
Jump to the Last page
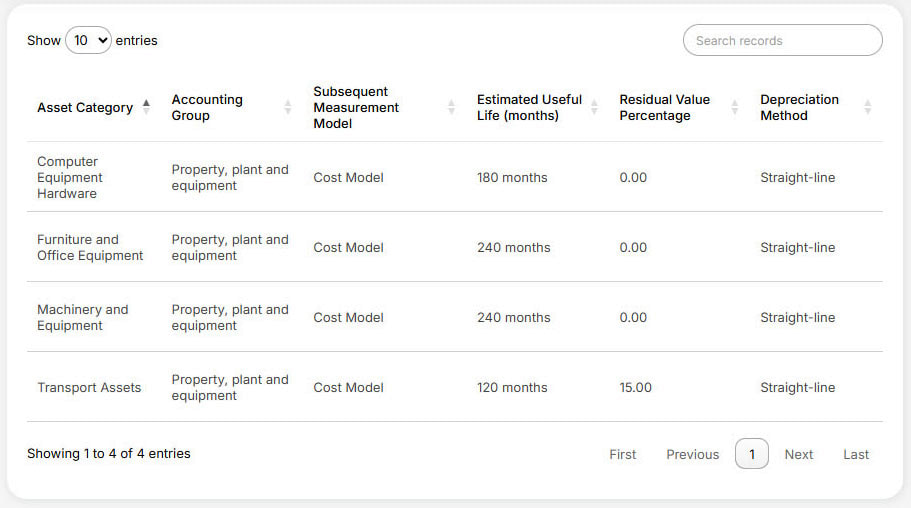pyautogui.click(x=856, y=454)
